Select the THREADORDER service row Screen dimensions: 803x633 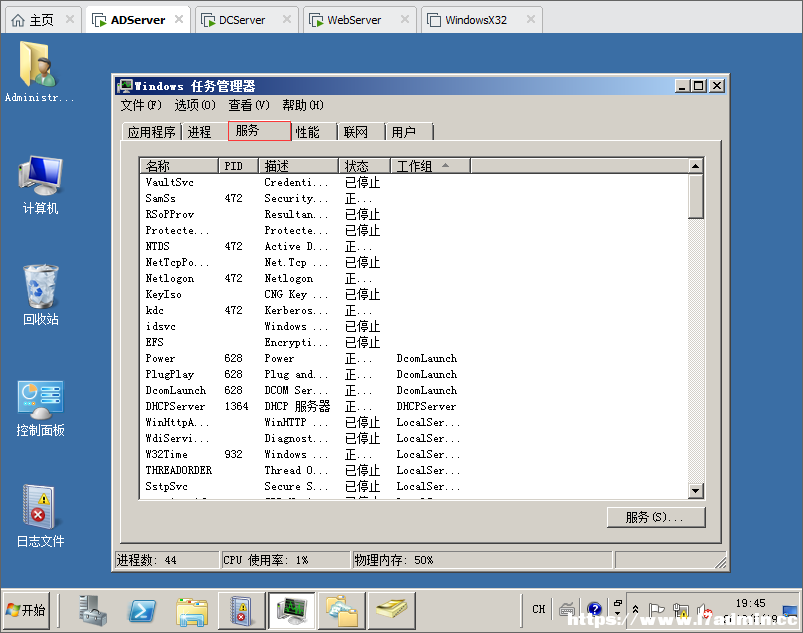point(414,470)
